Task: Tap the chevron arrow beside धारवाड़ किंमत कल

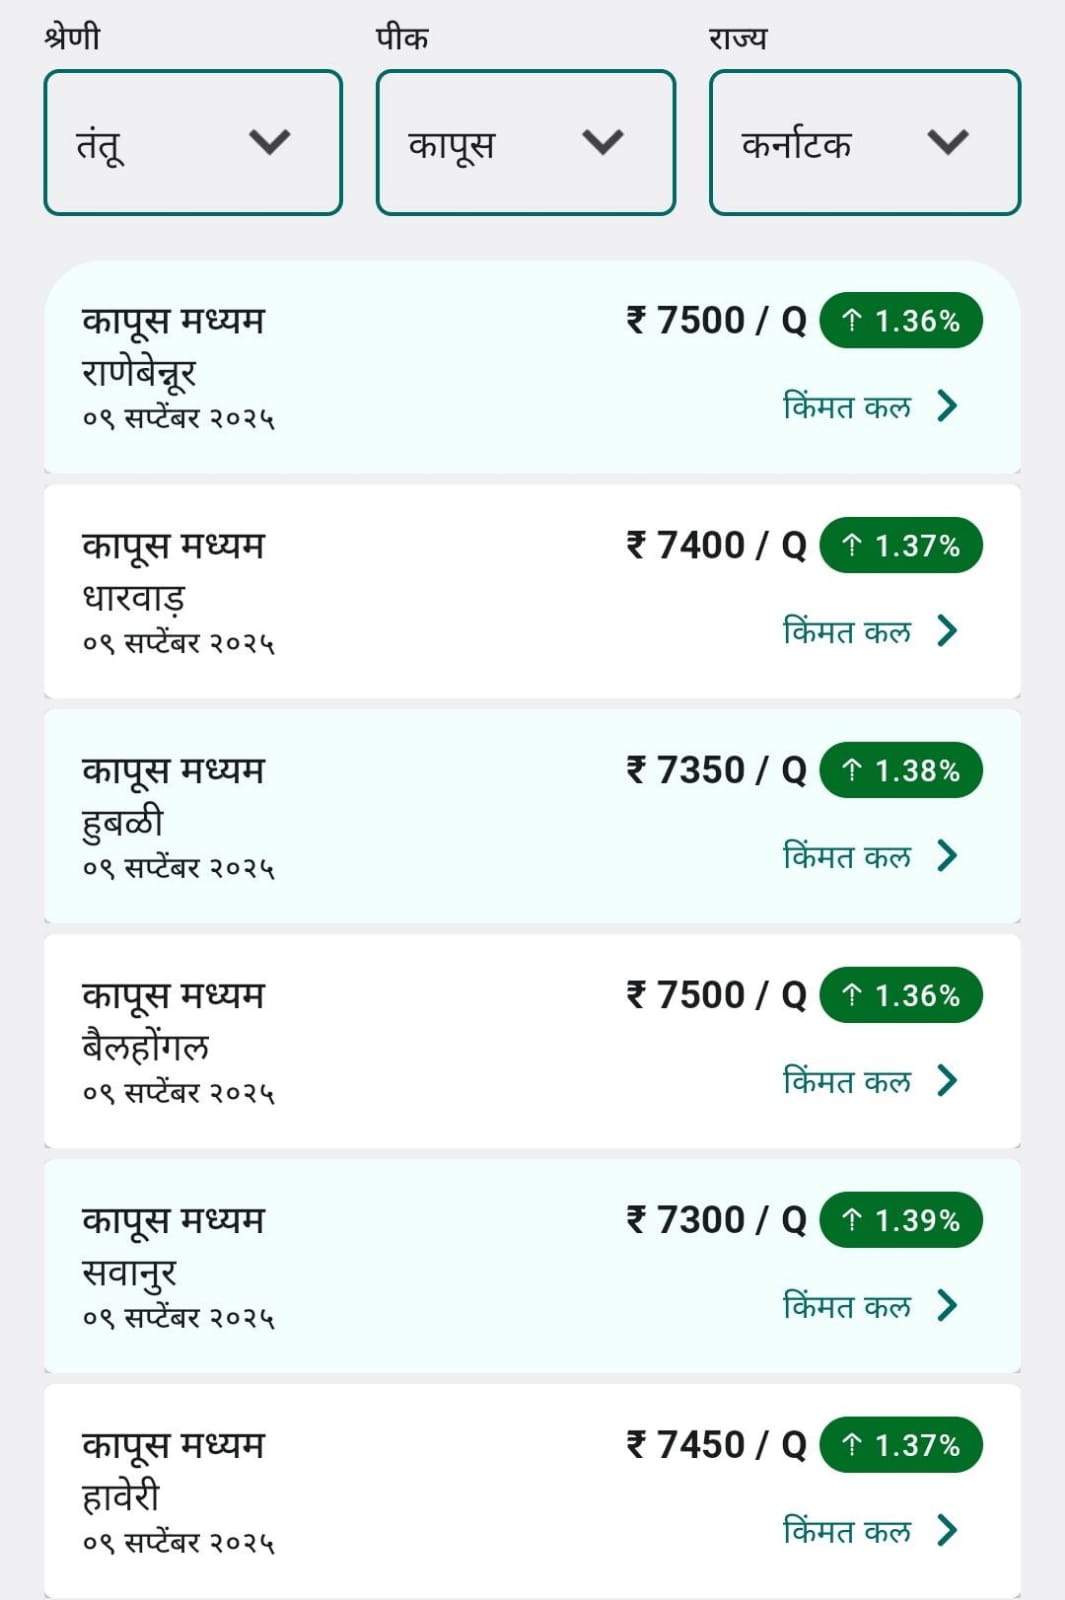Action: pos(947,631)
